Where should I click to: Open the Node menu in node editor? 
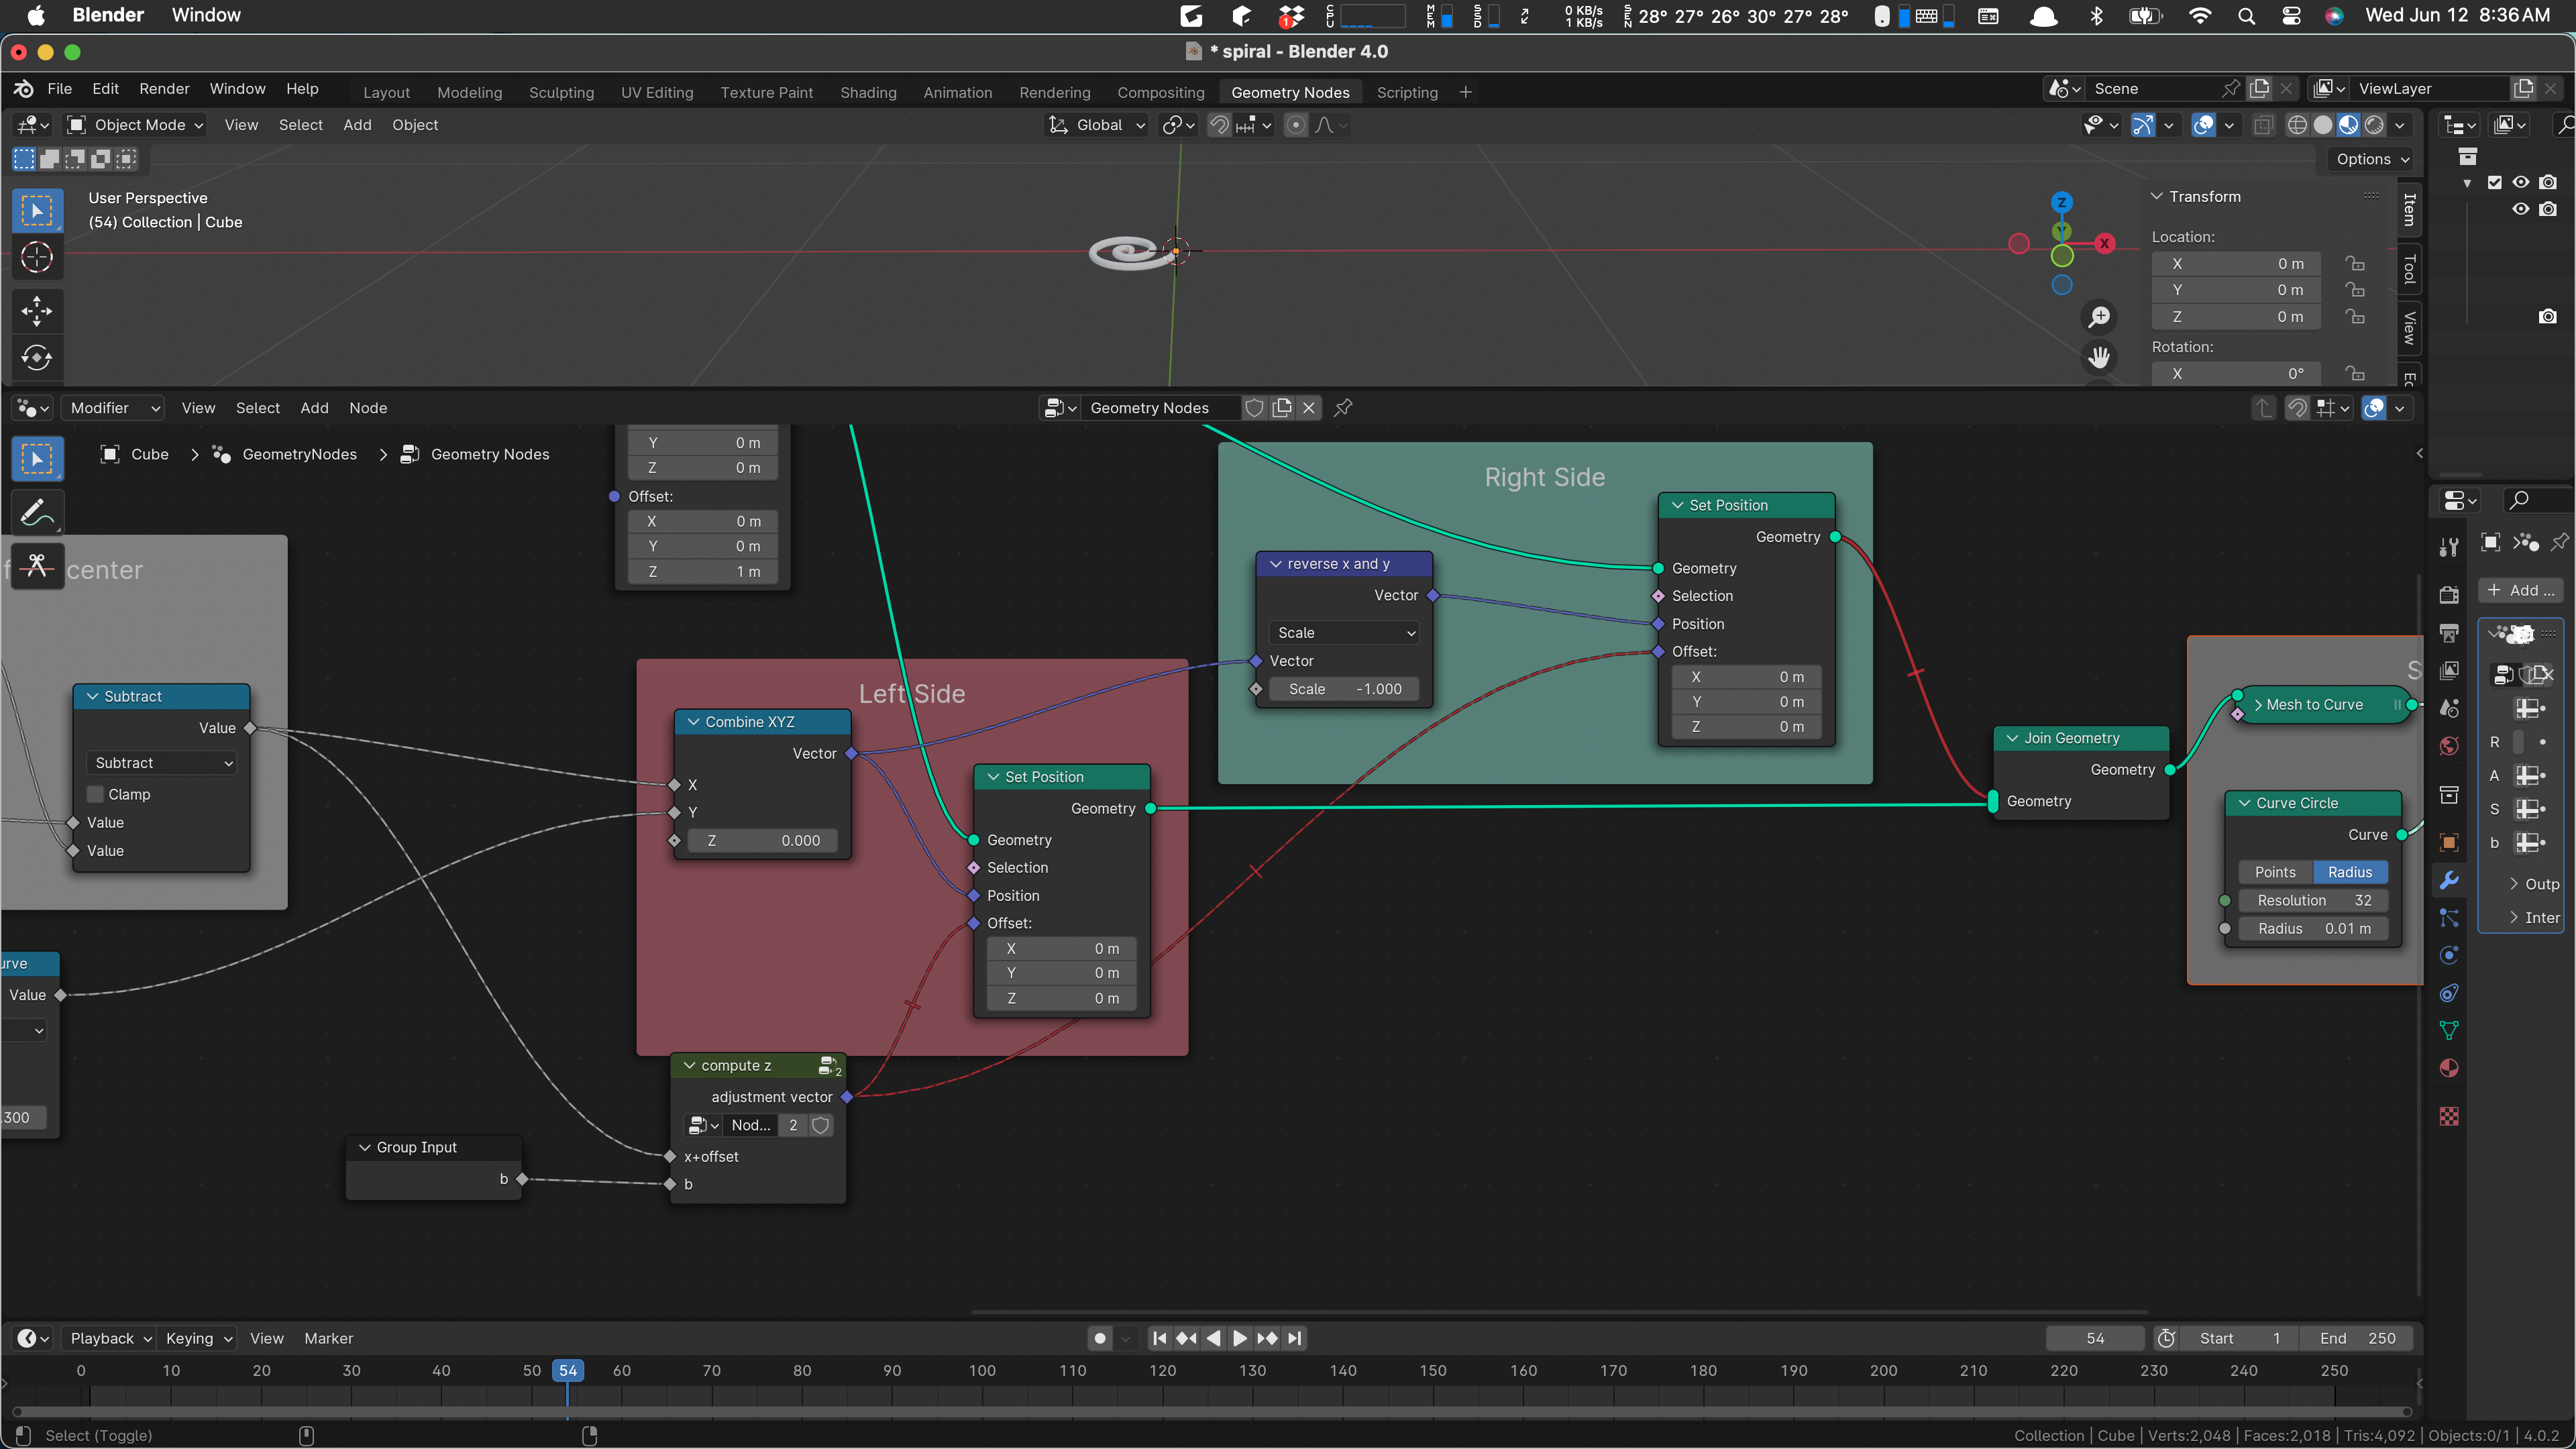[368, 408]
